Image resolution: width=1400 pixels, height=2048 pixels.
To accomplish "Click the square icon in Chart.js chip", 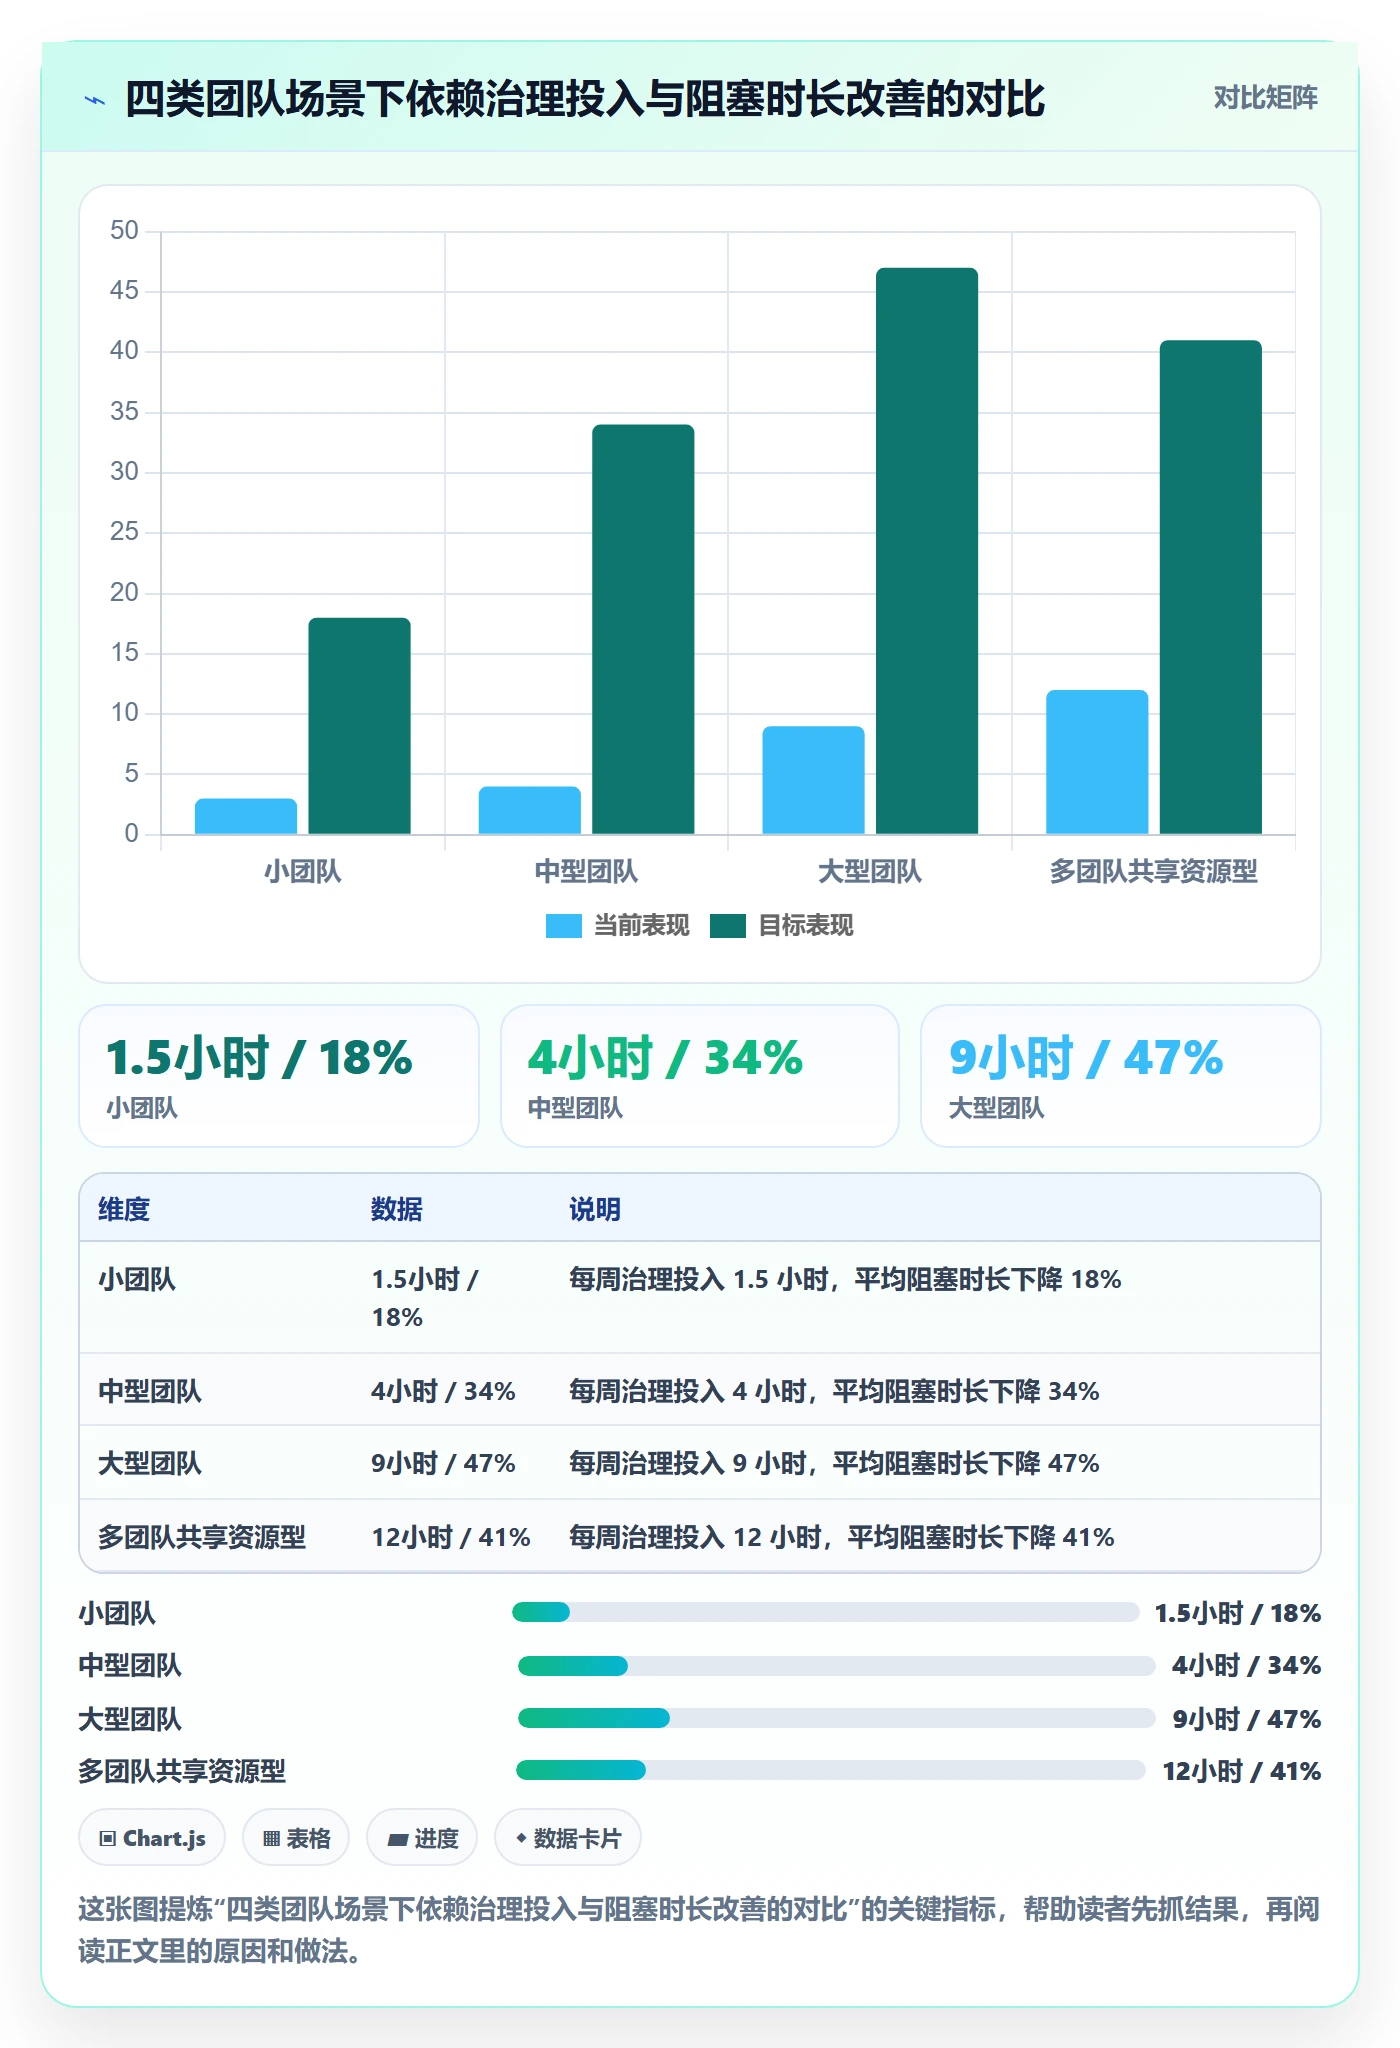I will (x=108, y=1839).
